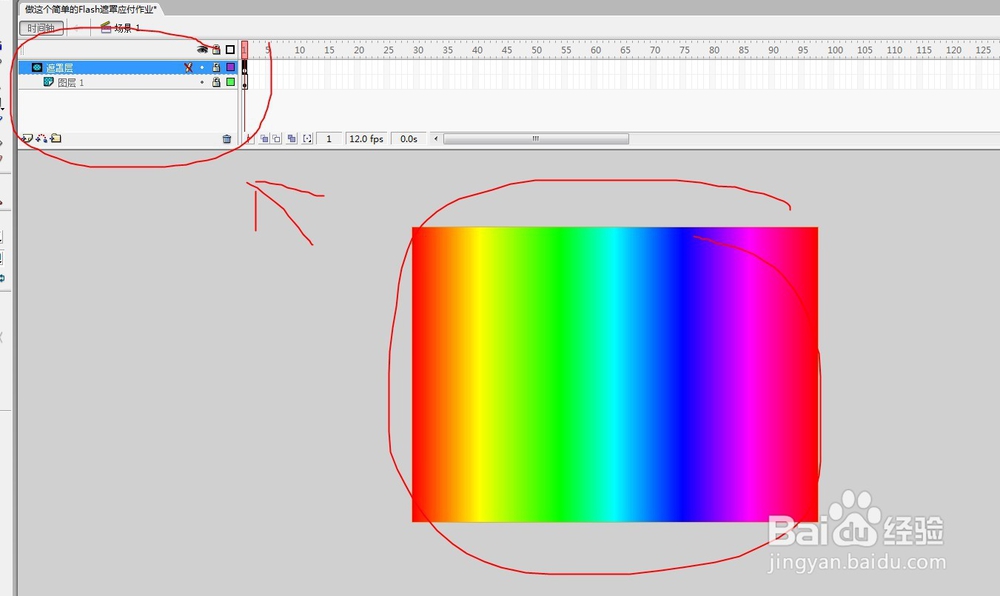Click the keyframe of 图层 1 at frame 1
This screenshot has height=596, width=1000.
(x=244, y=83)
